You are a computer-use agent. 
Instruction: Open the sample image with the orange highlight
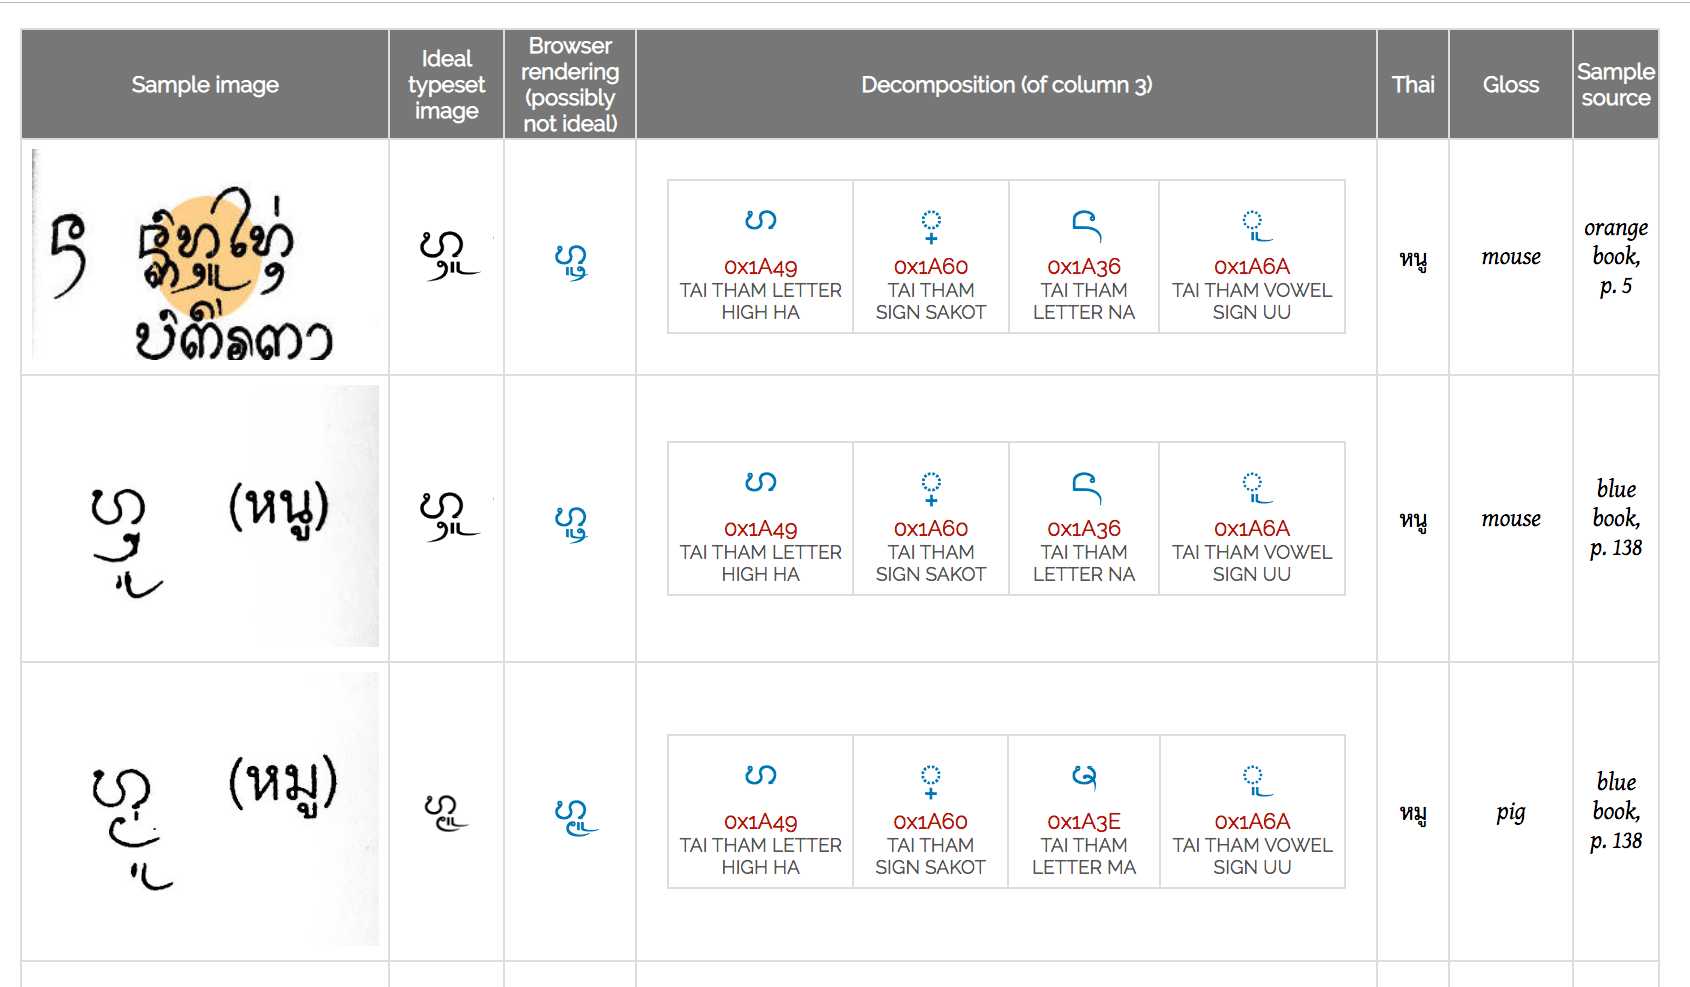(205, 256)
